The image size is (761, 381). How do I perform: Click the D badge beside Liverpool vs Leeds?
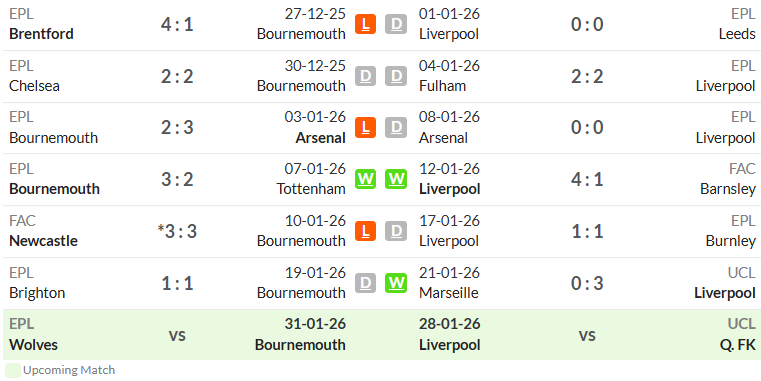pos(396,24)
